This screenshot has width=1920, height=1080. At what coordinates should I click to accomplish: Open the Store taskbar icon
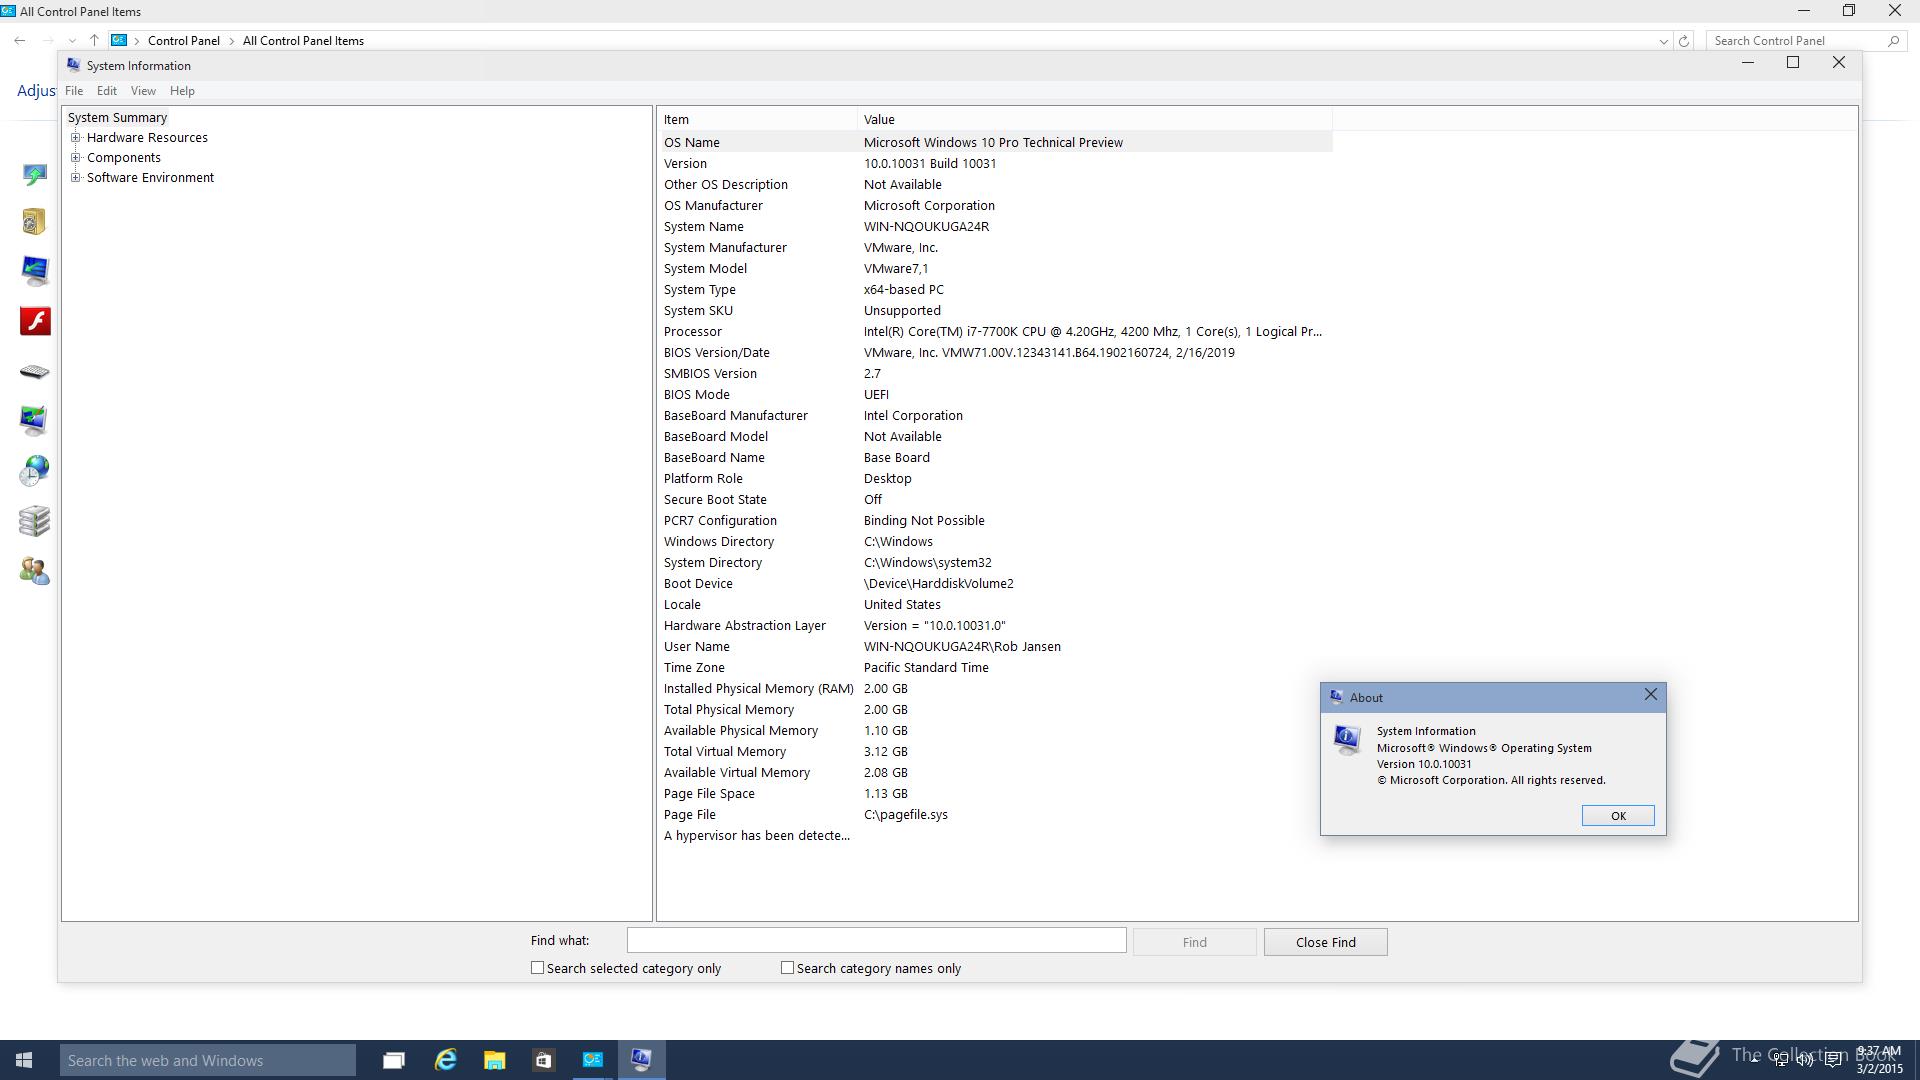click(543, 1060)
